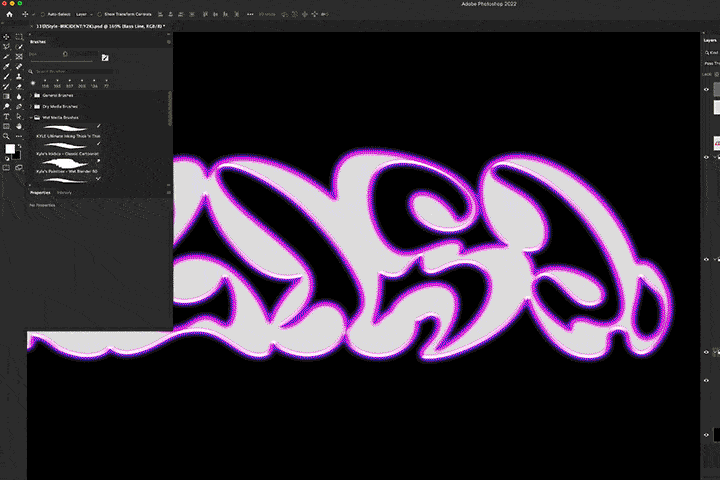The height and width of the screenshot is (480, 720).
Task: Select the Dodge tool
Action: click(x=6, y=107)
